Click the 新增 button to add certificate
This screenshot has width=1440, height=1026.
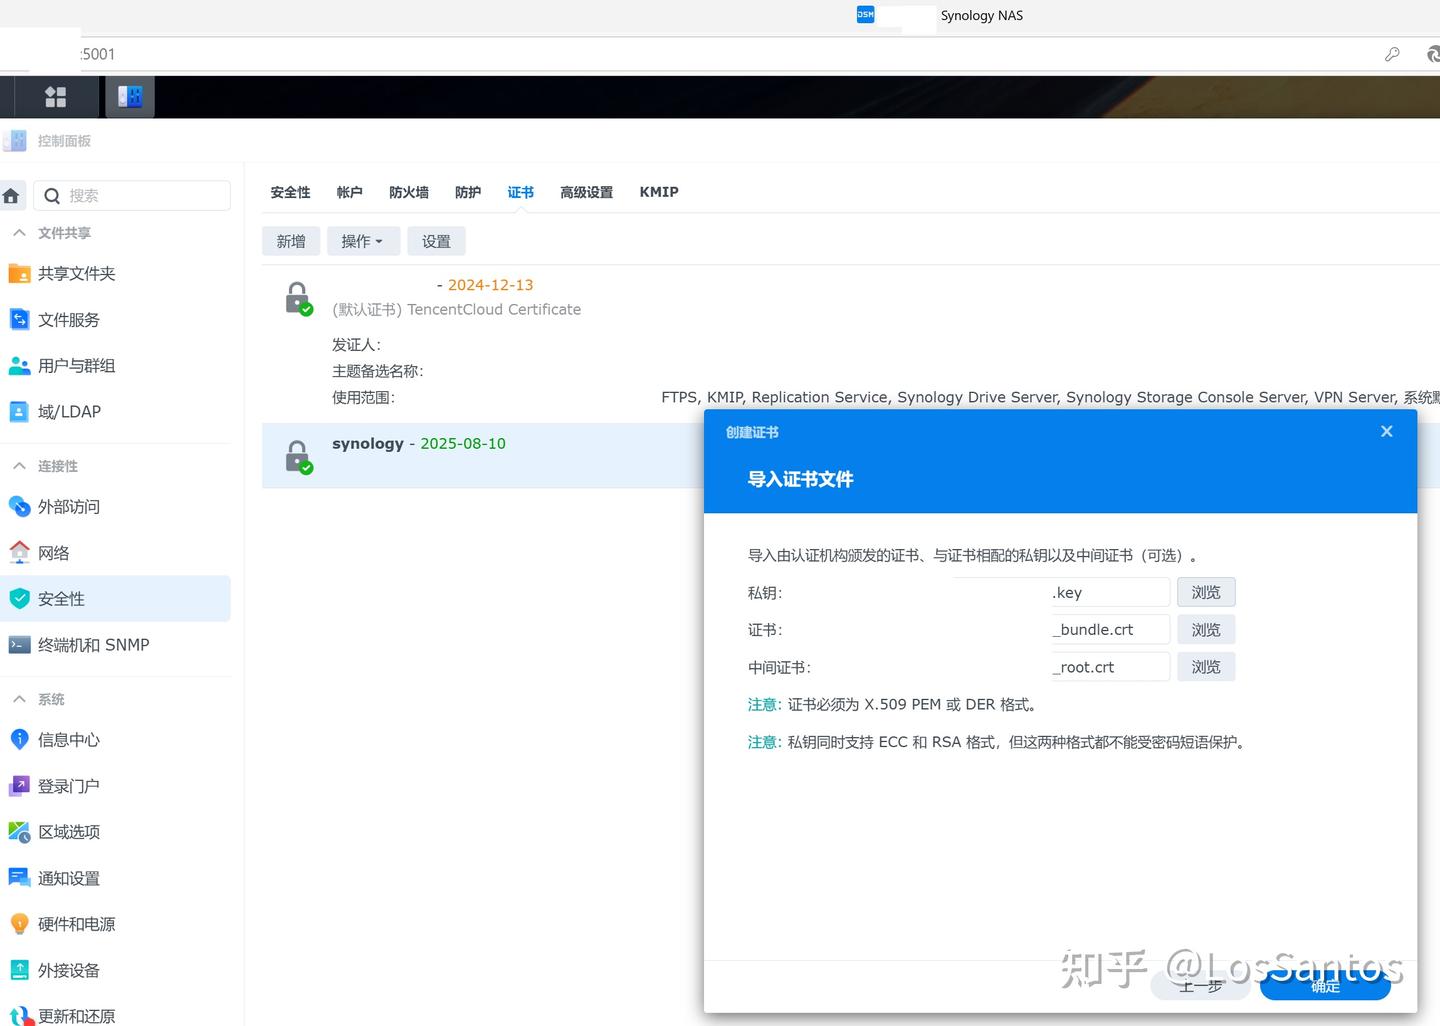pyautogui.click(x=290, y=241)
